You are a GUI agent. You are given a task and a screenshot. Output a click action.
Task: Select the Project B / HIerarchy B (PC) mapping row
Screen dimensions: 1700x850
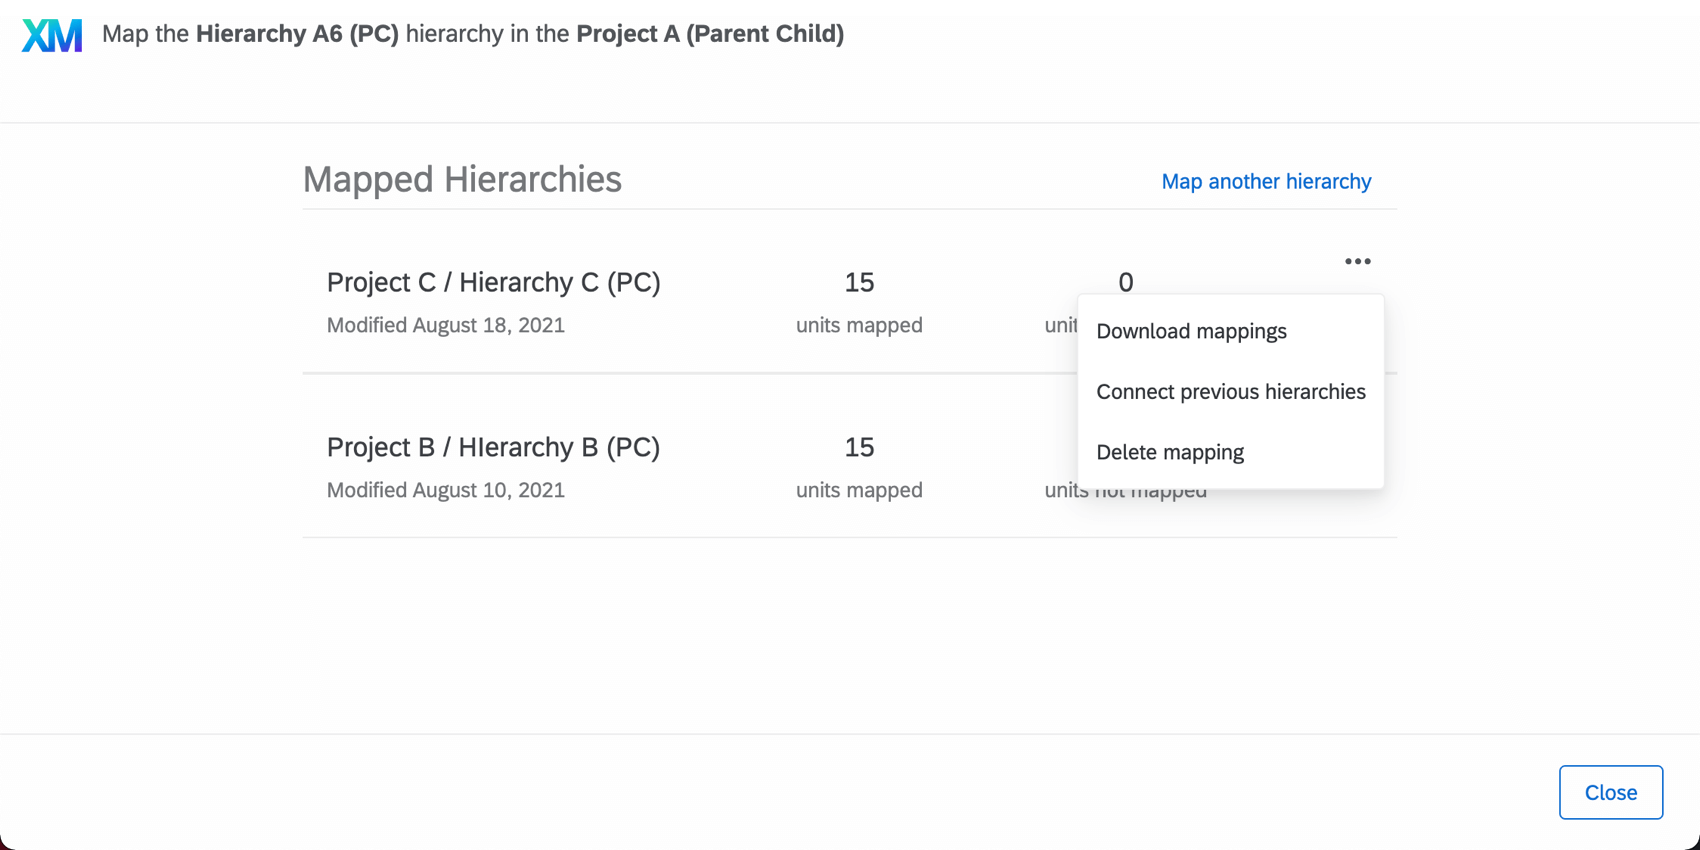[493, 447]
